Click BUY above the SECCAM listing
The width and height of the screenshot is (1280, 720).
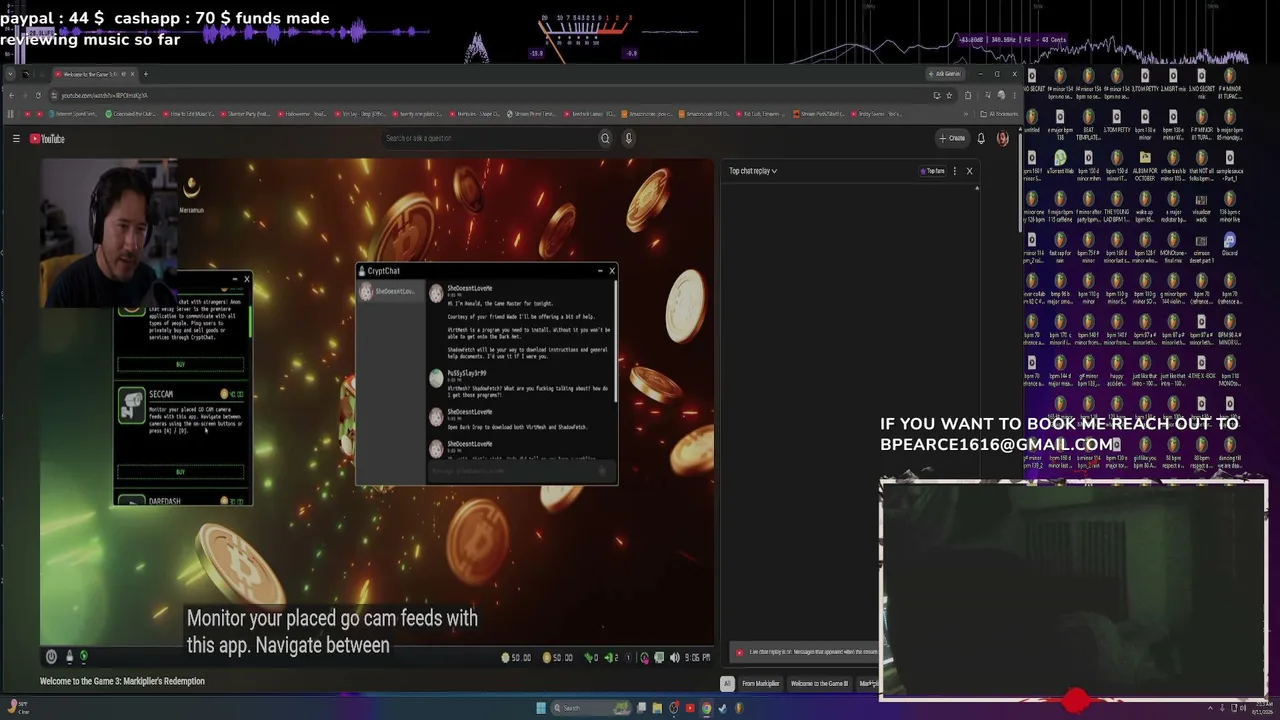[180, 365]
